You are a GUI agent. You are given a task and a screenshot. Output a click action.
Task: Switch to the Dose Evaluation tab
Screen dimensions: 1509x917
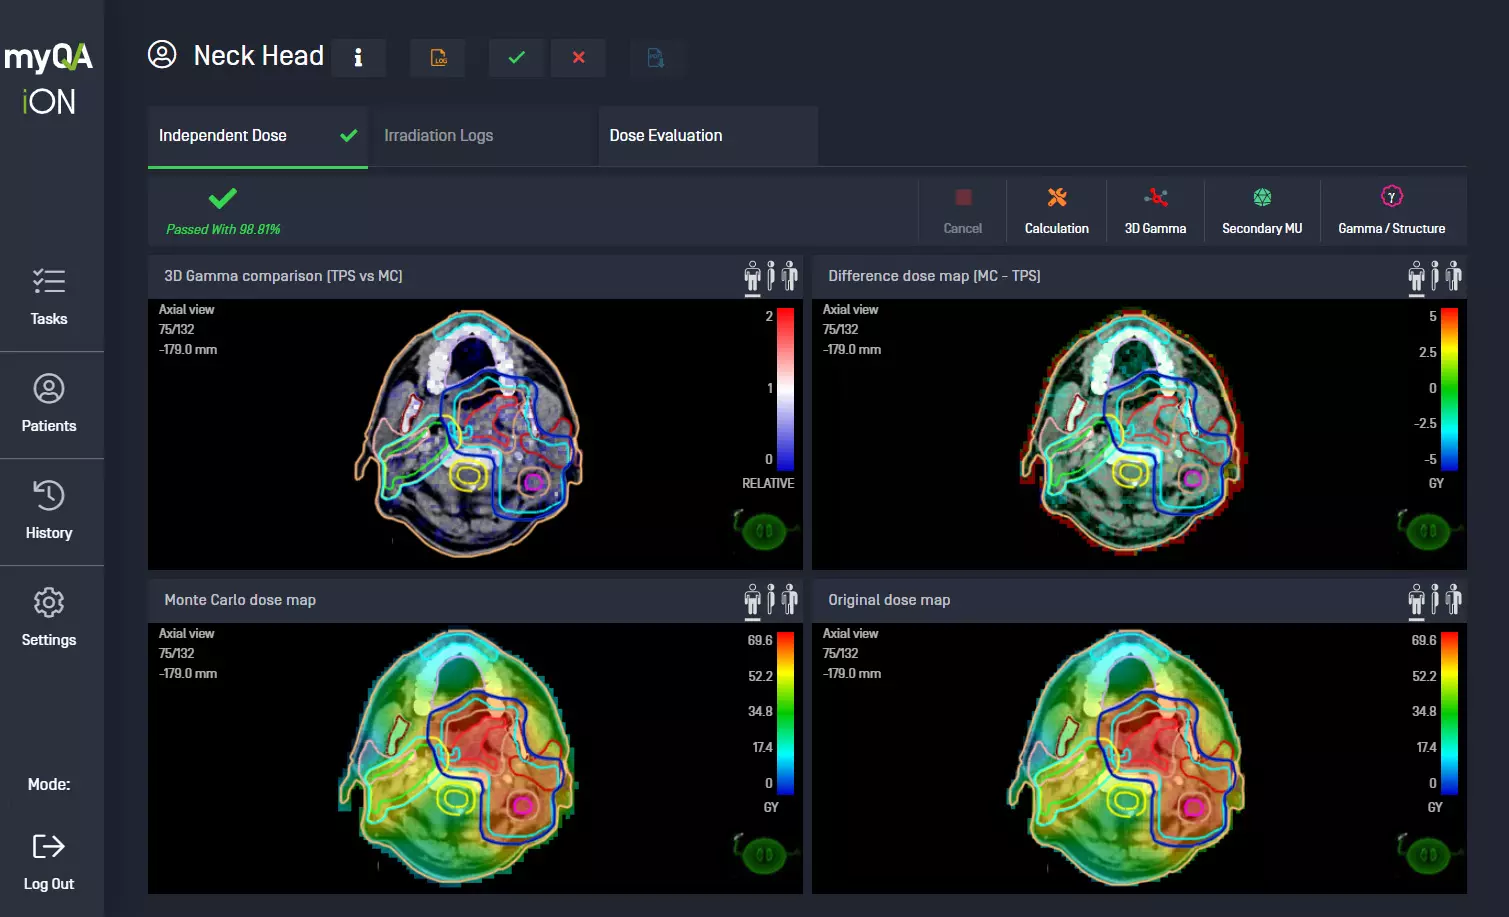[x=666, y=136]
